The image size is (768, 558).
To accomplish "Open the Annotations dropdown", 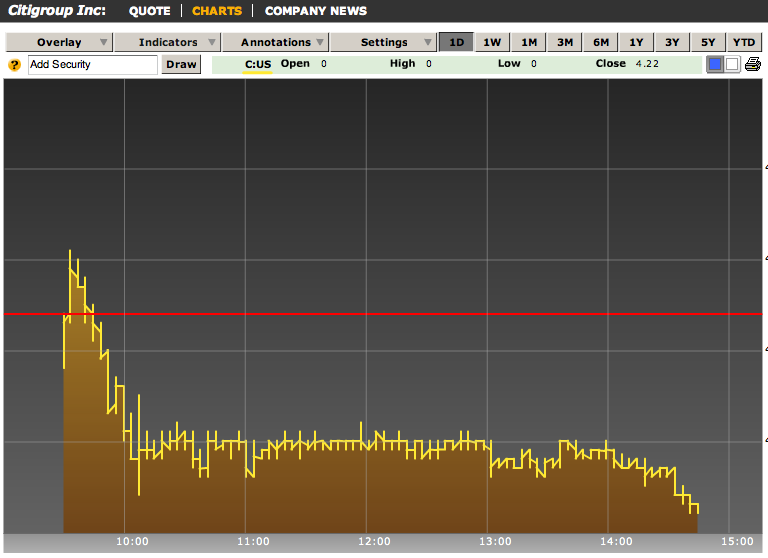I will click(x=276, y=42).
